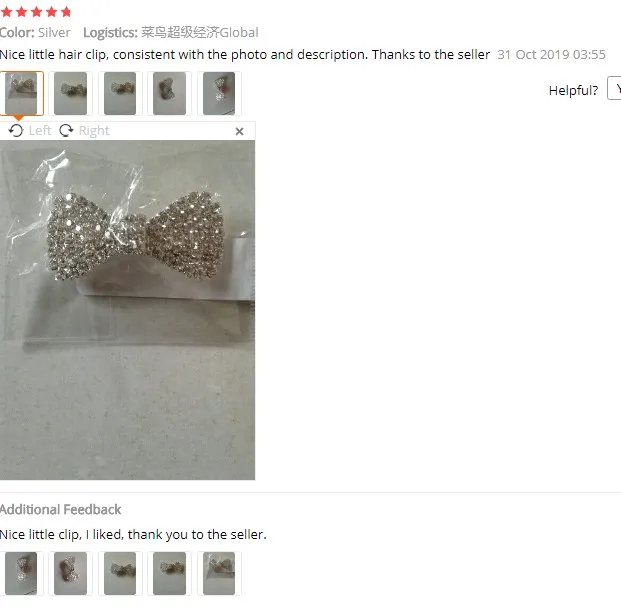Show fourth Additional Feedback photo thumbnail
Viewport: 621px width, 607px height.
[170, 573]
